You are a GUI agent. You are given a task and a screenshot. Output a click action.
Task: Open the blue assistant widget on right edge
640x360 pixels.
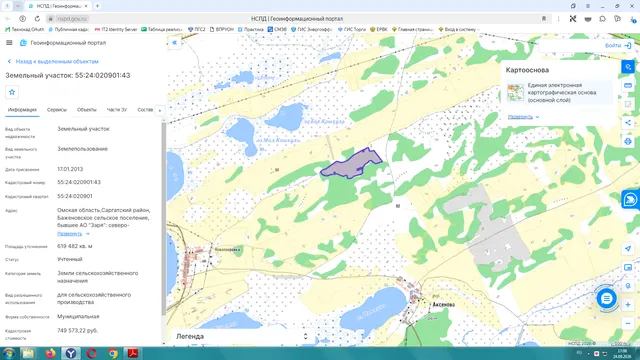click(x=631, y=200)
